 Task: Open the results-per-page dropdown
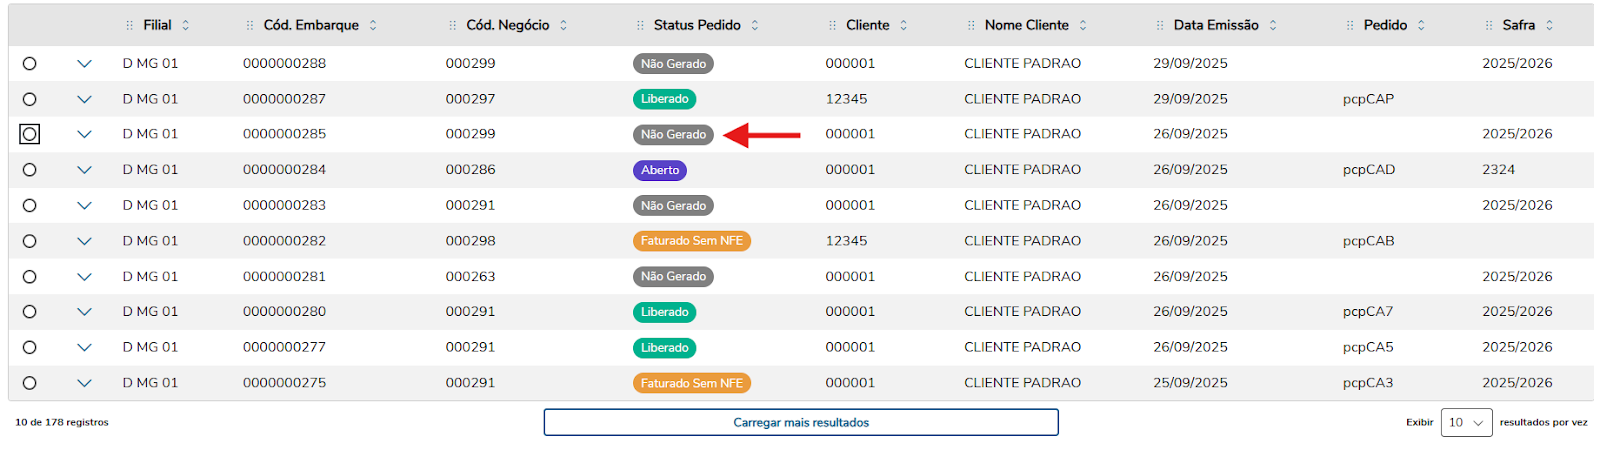coord(1466,422)
